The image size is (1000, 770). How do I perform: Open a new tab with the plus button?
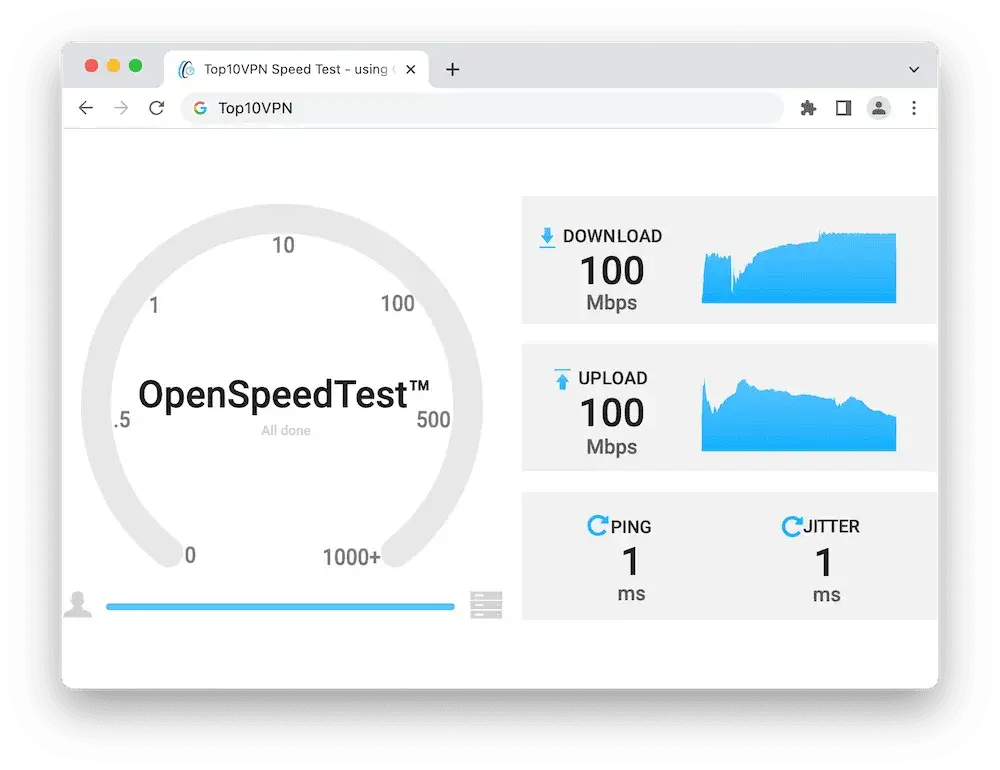(452, 69)
